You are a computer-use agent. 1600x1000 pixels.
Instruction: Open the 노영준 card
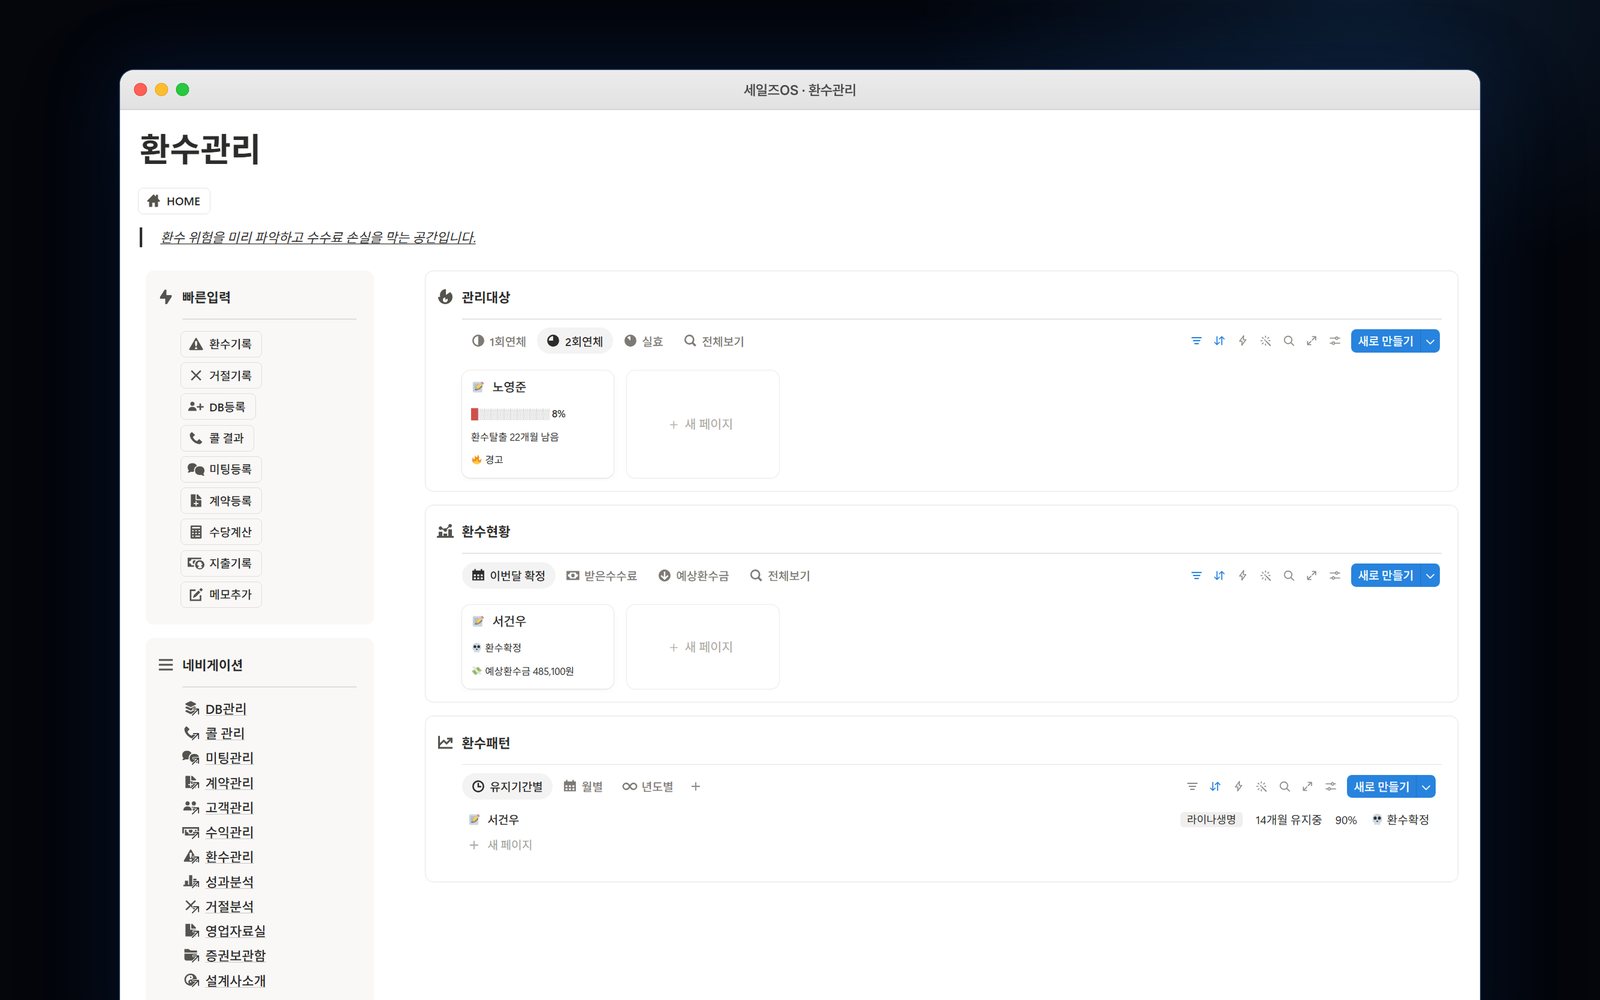click(x=538, y=424)
